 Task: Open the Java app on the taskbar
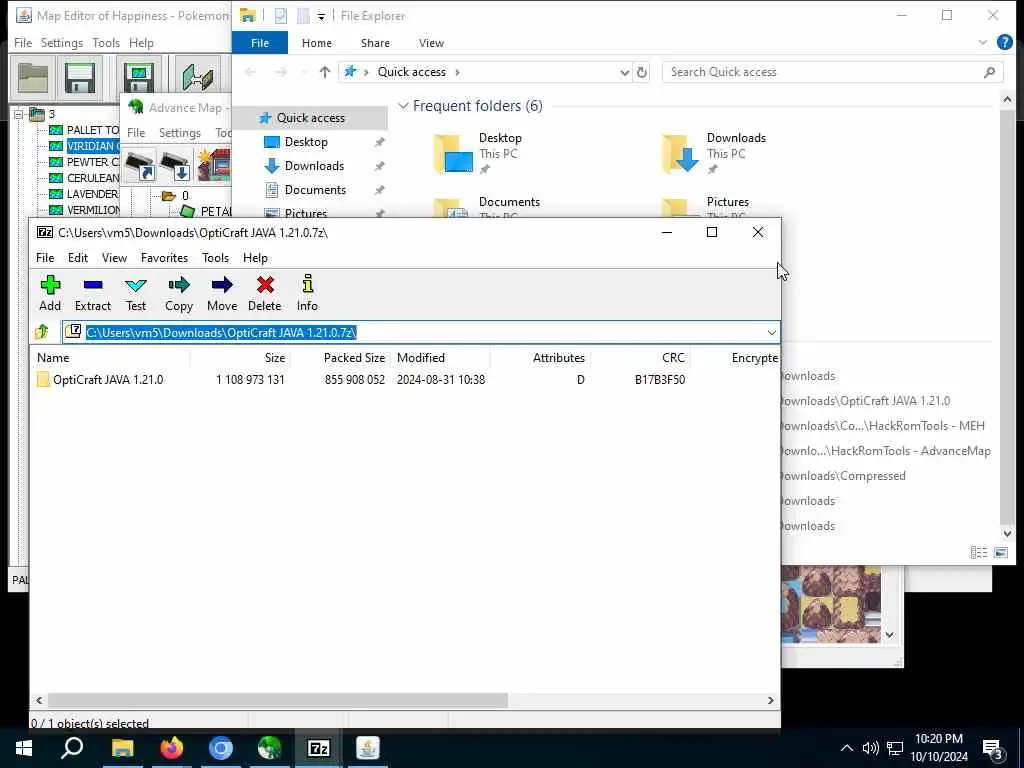368,748
